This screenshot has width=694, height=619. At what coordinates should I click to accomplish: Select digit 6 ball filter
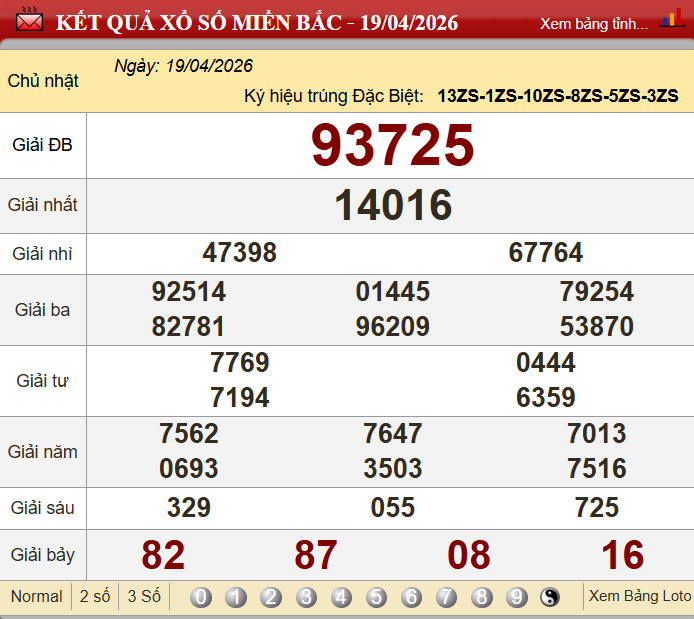pyautogui.click(x=411, y=597)
